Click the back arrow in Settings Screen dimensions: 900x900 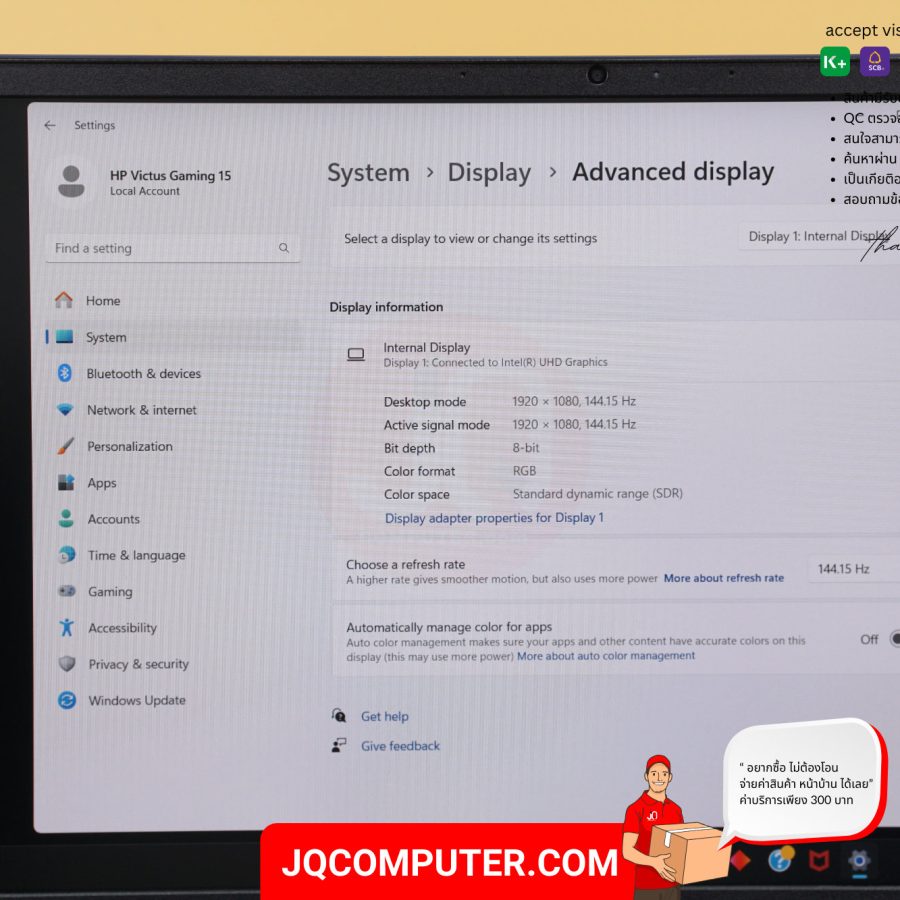(x=50, y=125)
